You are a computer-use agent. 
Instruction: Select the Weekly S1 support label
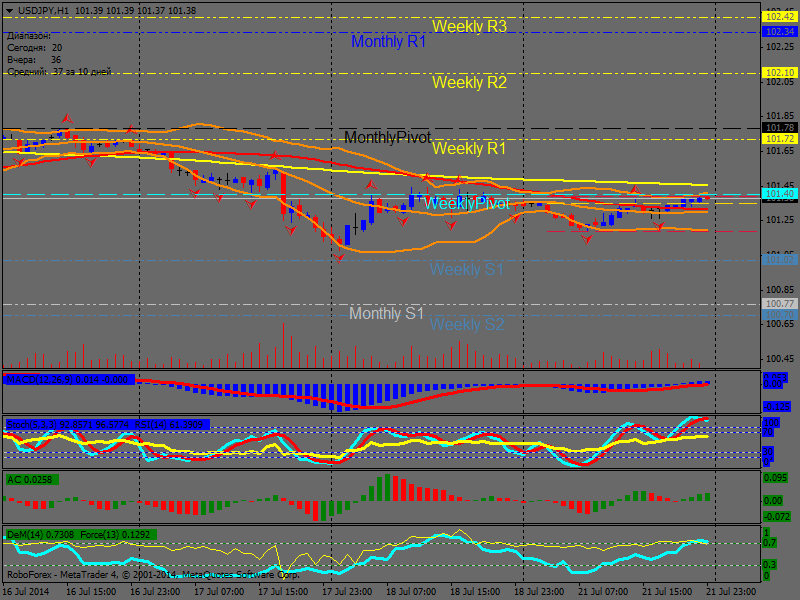coord(466,270)
